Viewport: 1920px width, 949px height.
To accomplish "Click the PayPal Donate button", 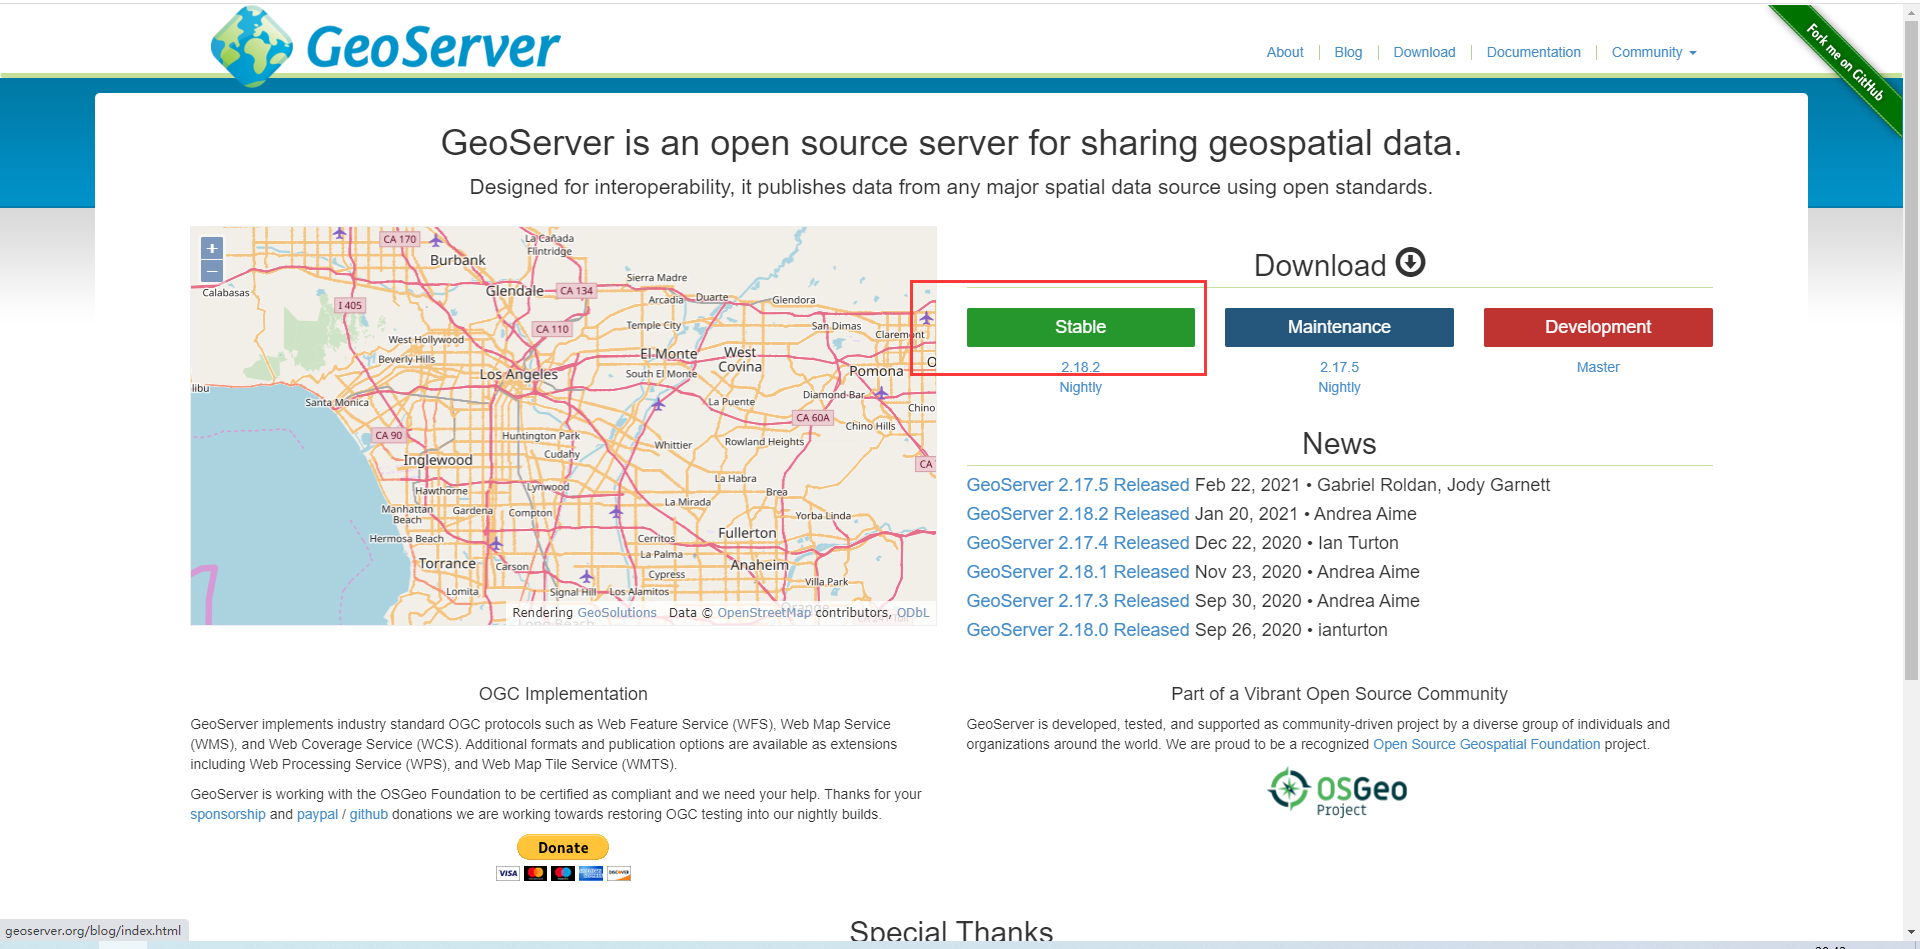I will pos(563,847).
